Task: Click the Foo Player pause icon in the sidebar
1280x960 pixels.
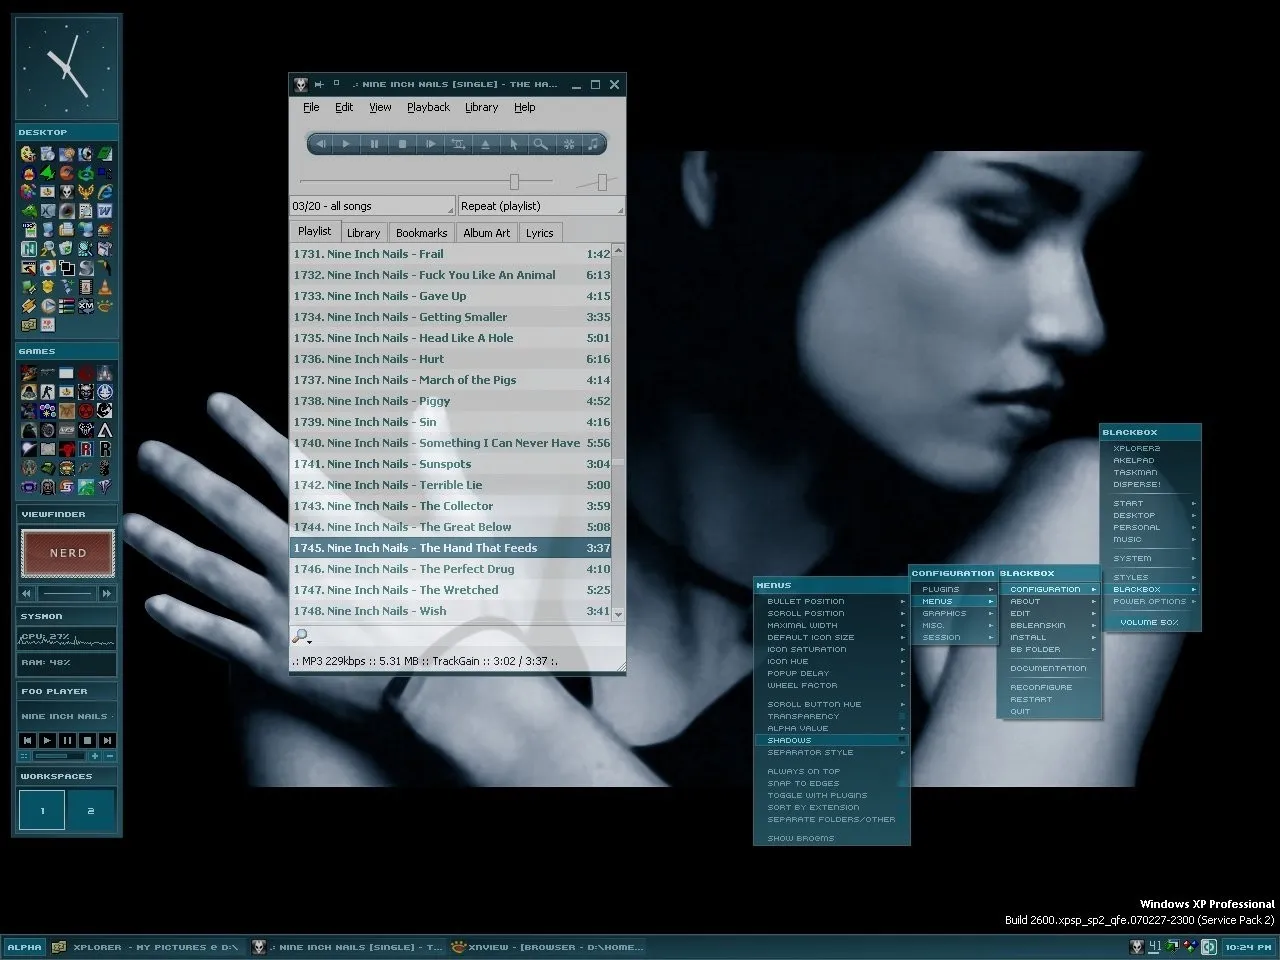Action: click(x=66, y=740)
